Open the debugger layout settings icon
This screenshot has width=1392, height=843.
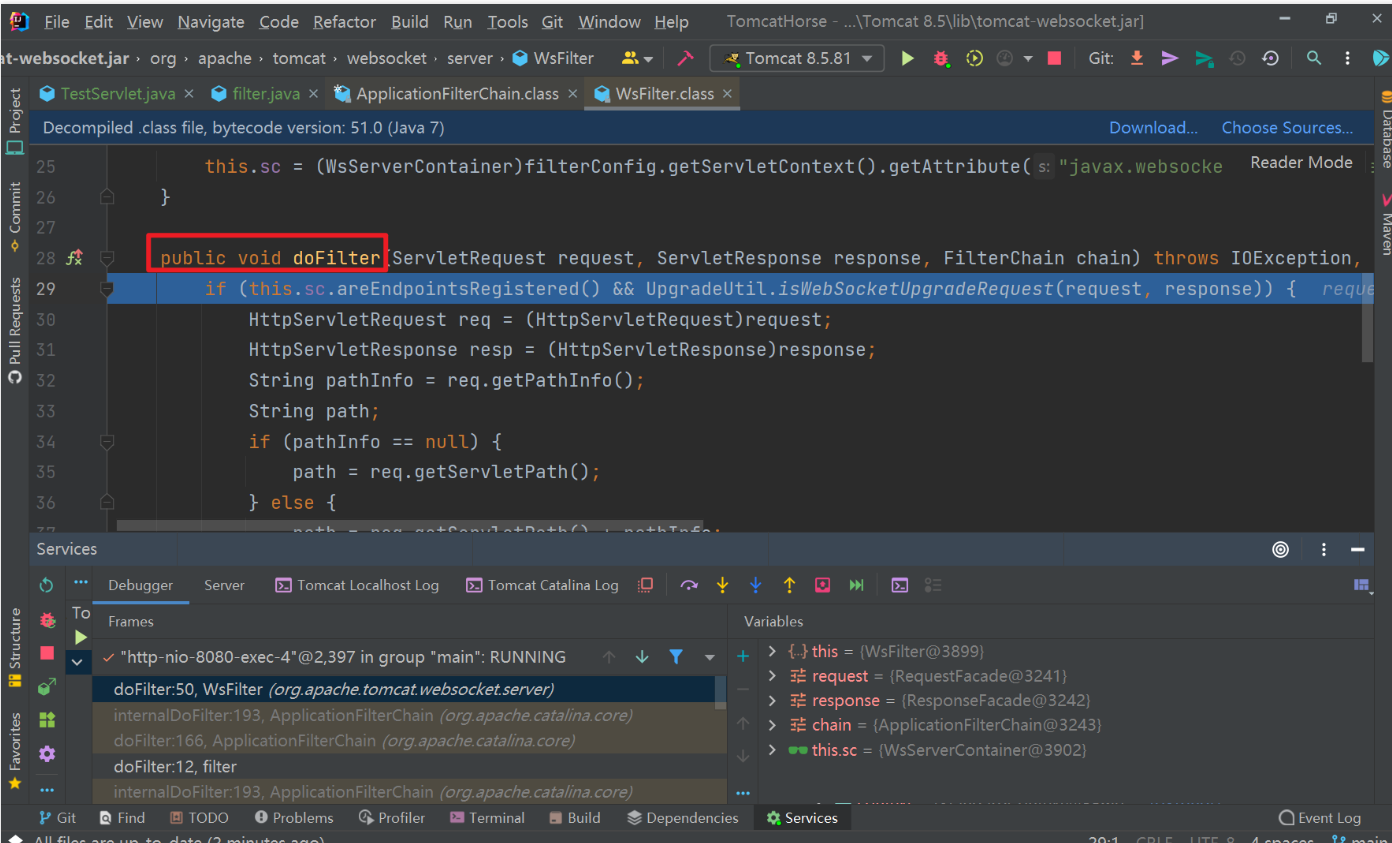pos(1361,585)
